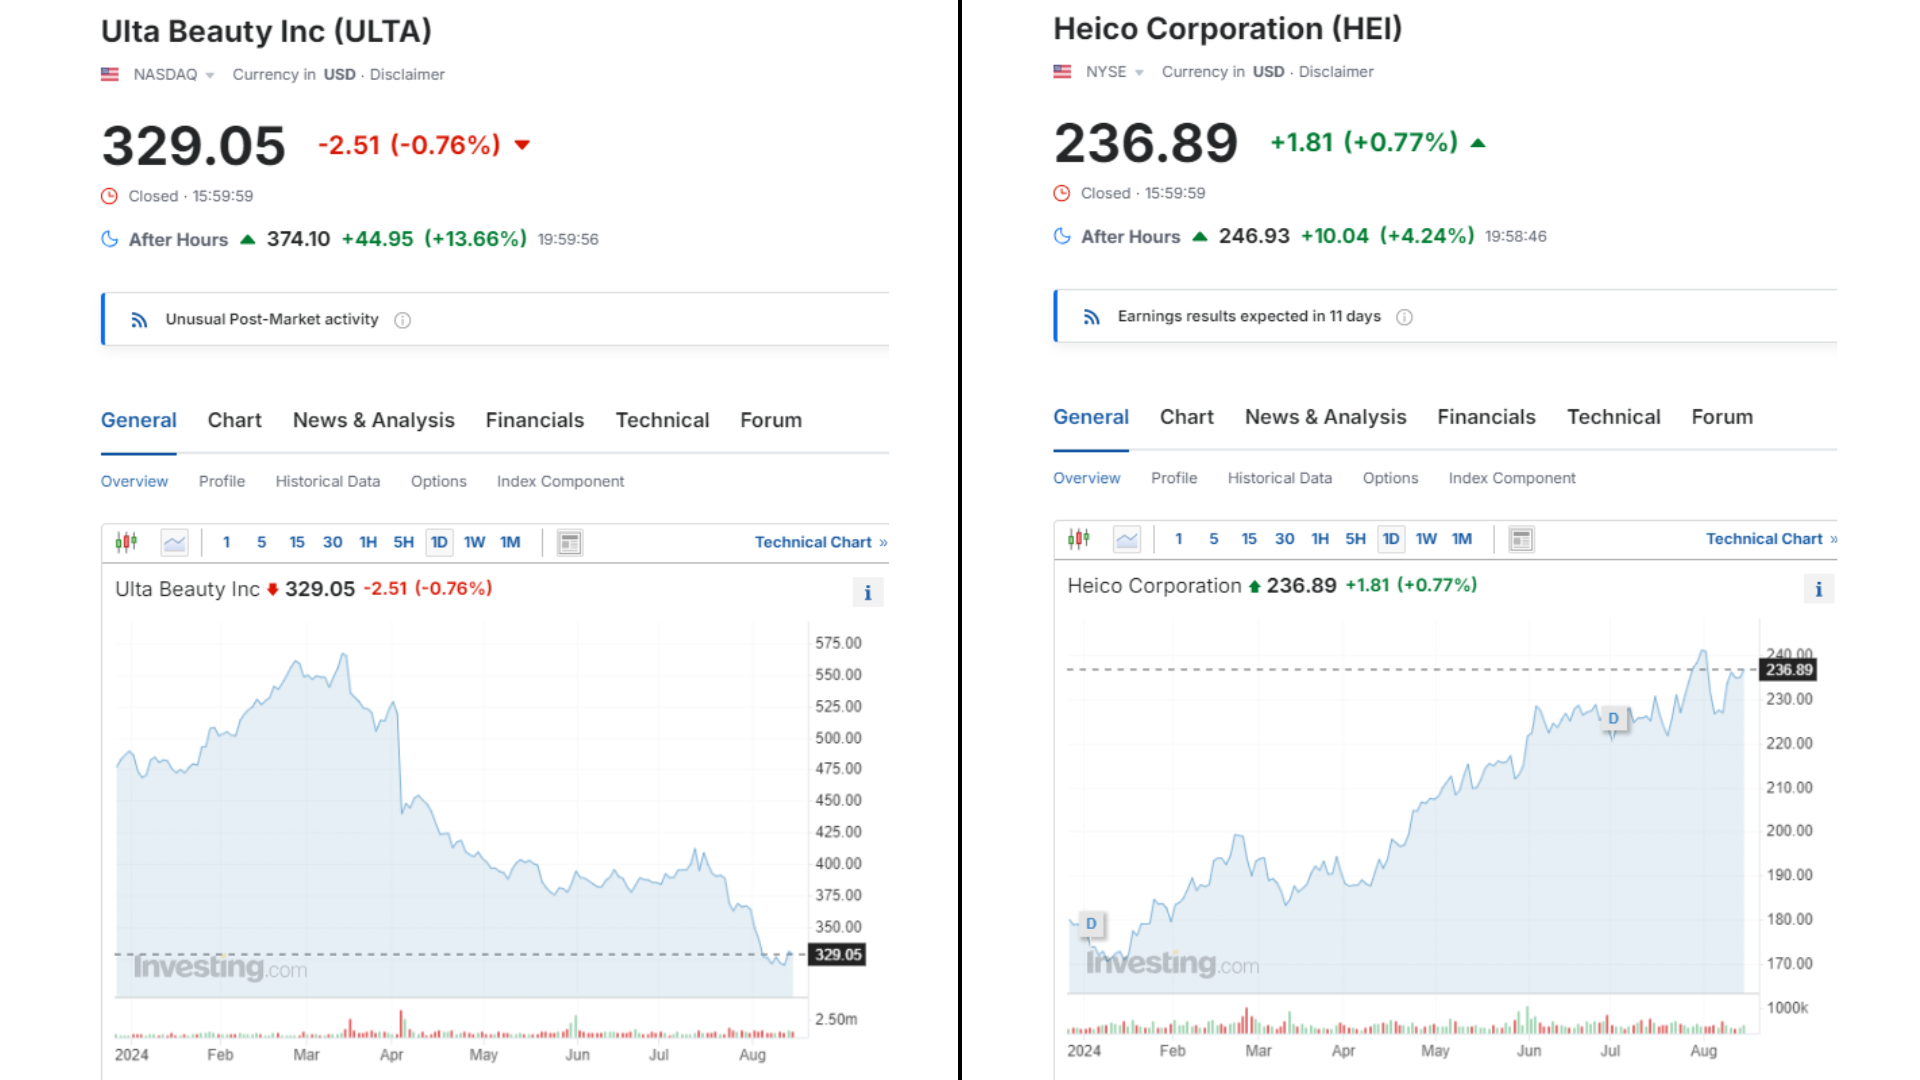Screen dimensions: 1920x1080
Task: Set Ulta chart to 1H interval
Action: 368,542
